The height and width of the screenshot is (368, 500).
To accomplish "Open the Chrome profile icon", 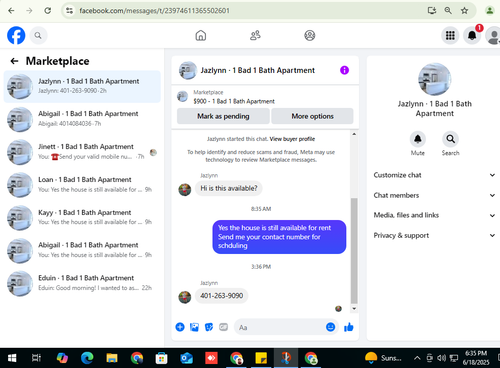I will click(489, 11).
